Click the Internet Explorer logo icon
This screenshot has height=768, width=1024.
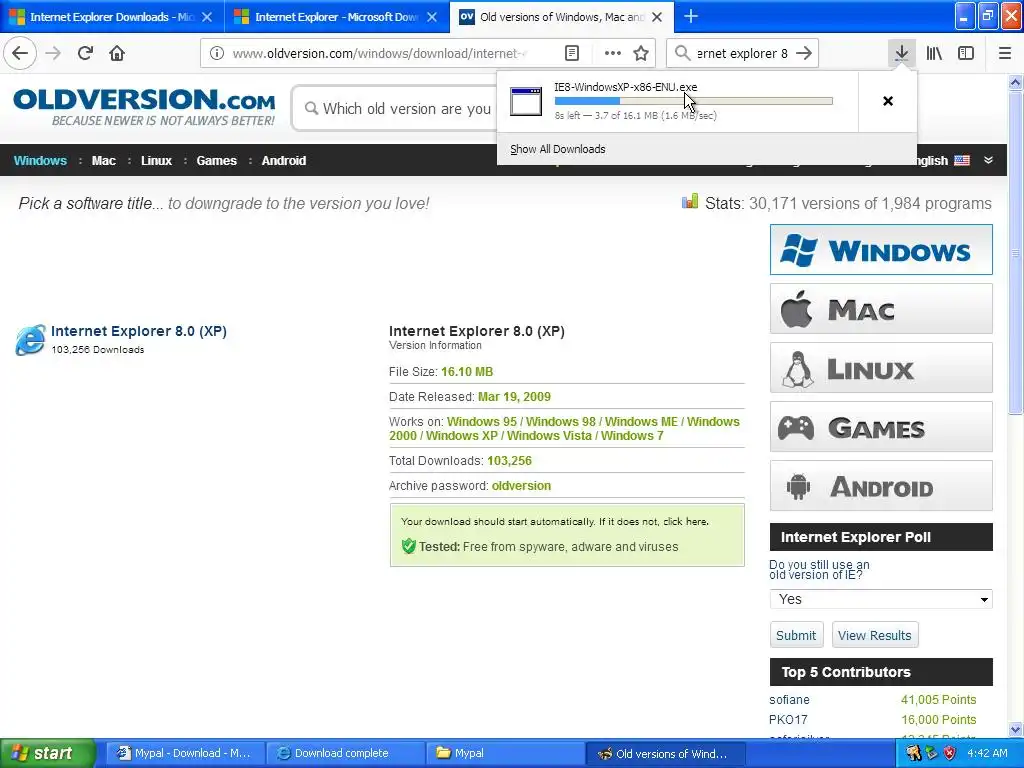pyautogui.click(x=31, y=340)
